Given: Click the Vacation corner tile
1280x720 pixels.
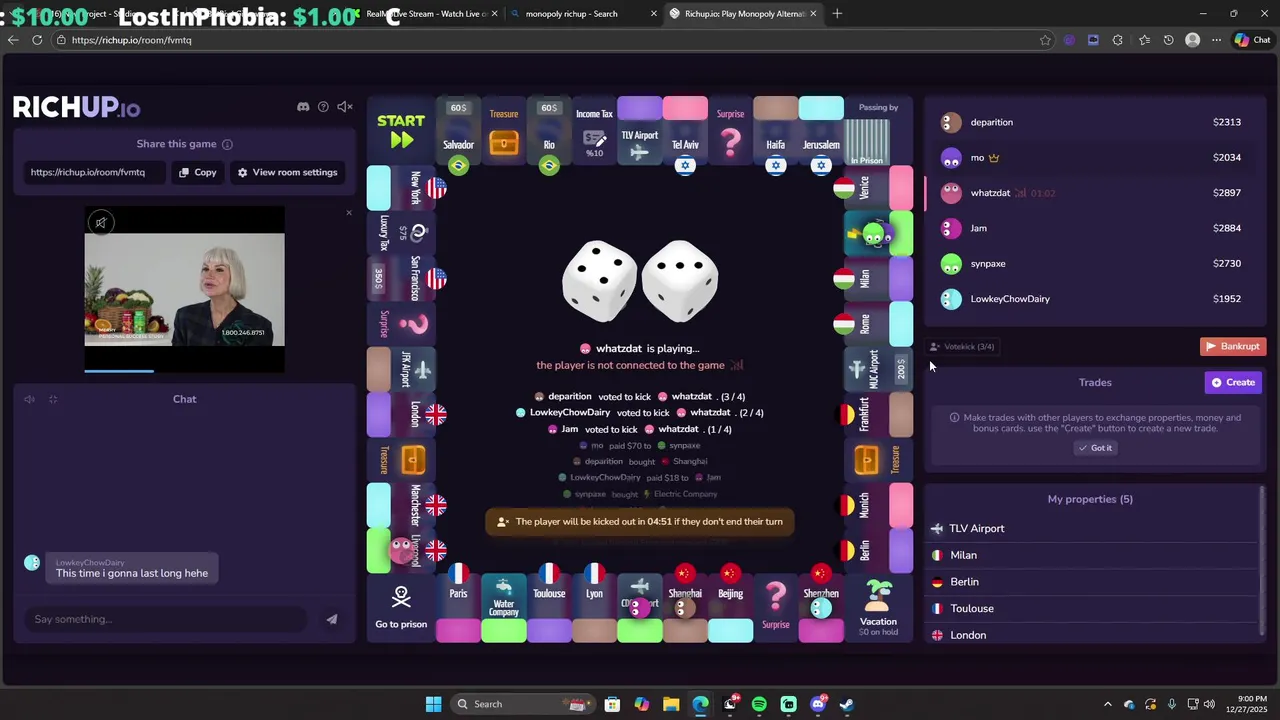Looking at the screenshot, I should 879,608.
